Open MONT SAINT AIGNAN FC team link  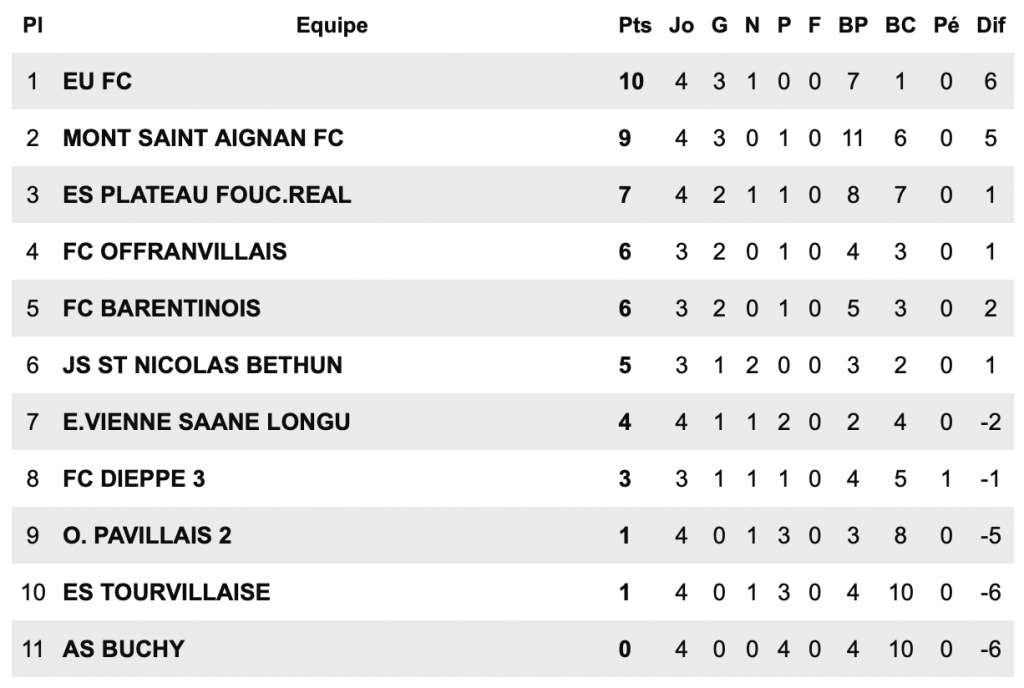pos(203,138)
